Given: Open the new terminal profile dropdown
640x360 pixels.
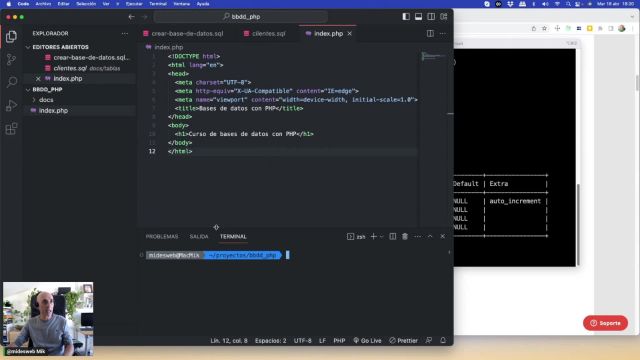Looking at the screenshot, I should [x=382, y=237].
